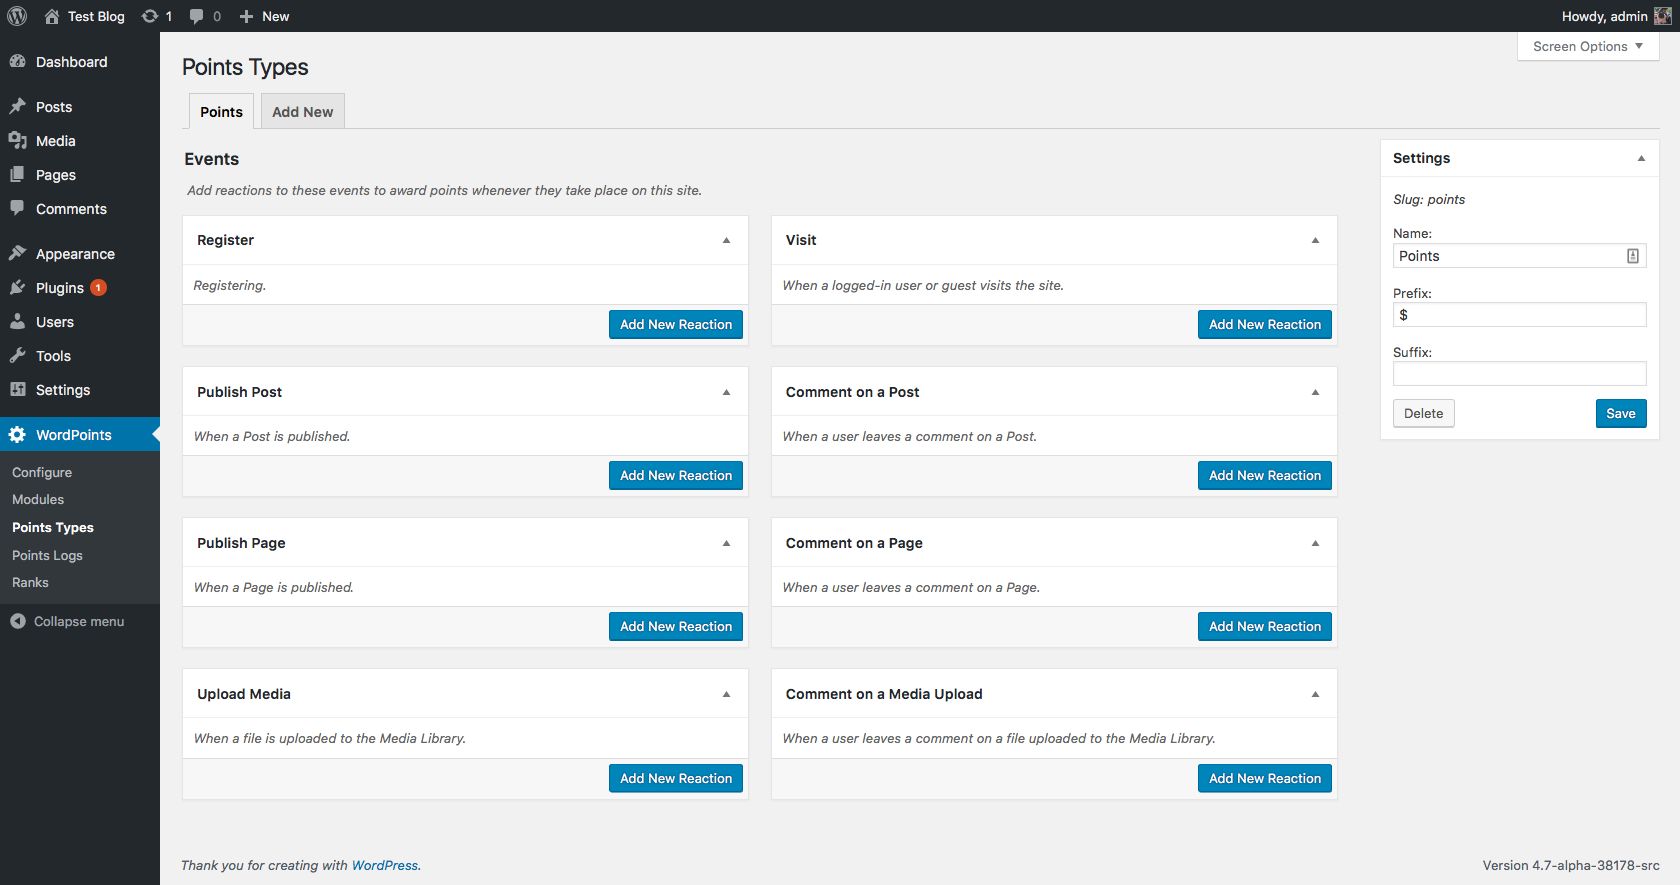Click the Settings sliders icon in sidebar
The height and width of the screenshot is (885, 1680).
click(17, 389)
